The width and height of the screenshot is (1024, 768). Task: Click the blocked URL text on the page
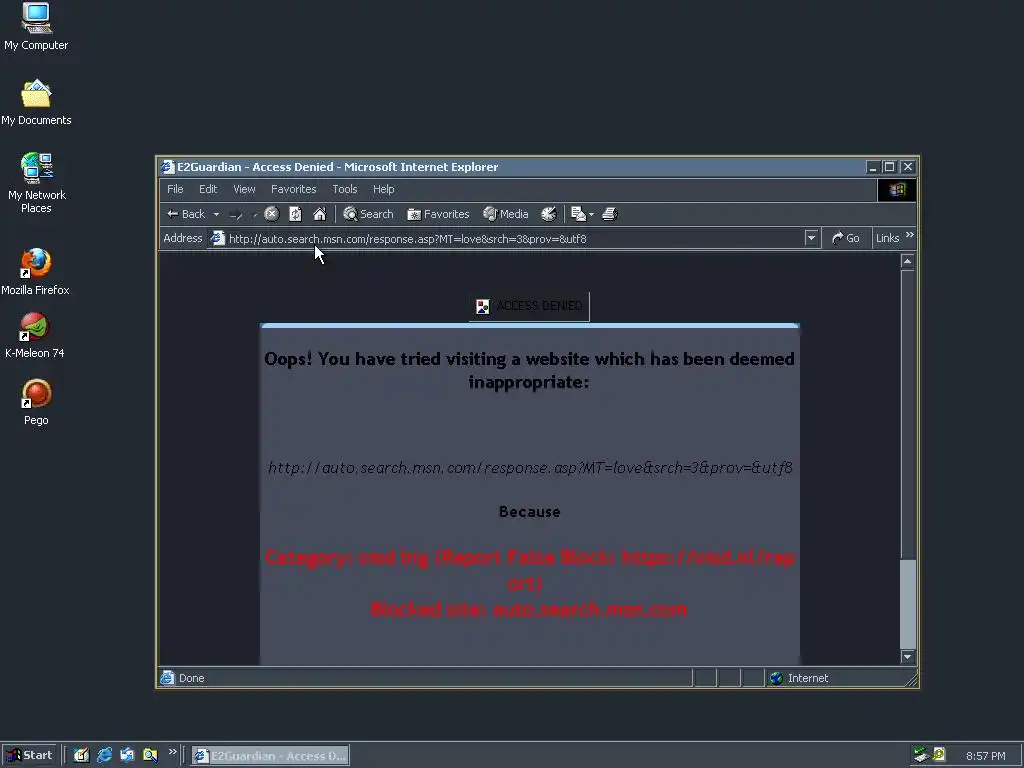click(x=530, y=468)
